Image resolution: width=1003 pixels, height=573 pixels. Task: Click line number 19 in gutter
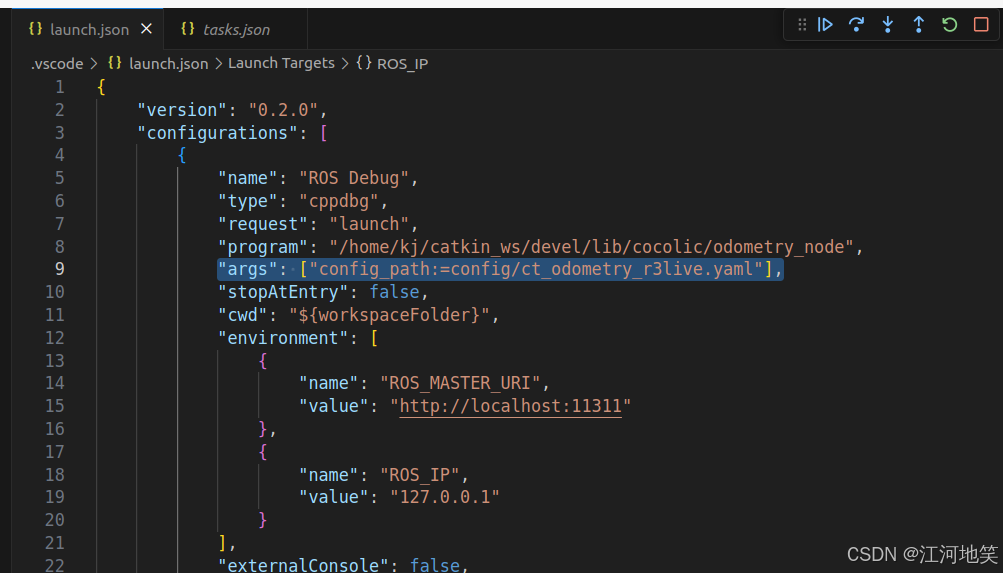click(55, 497)
